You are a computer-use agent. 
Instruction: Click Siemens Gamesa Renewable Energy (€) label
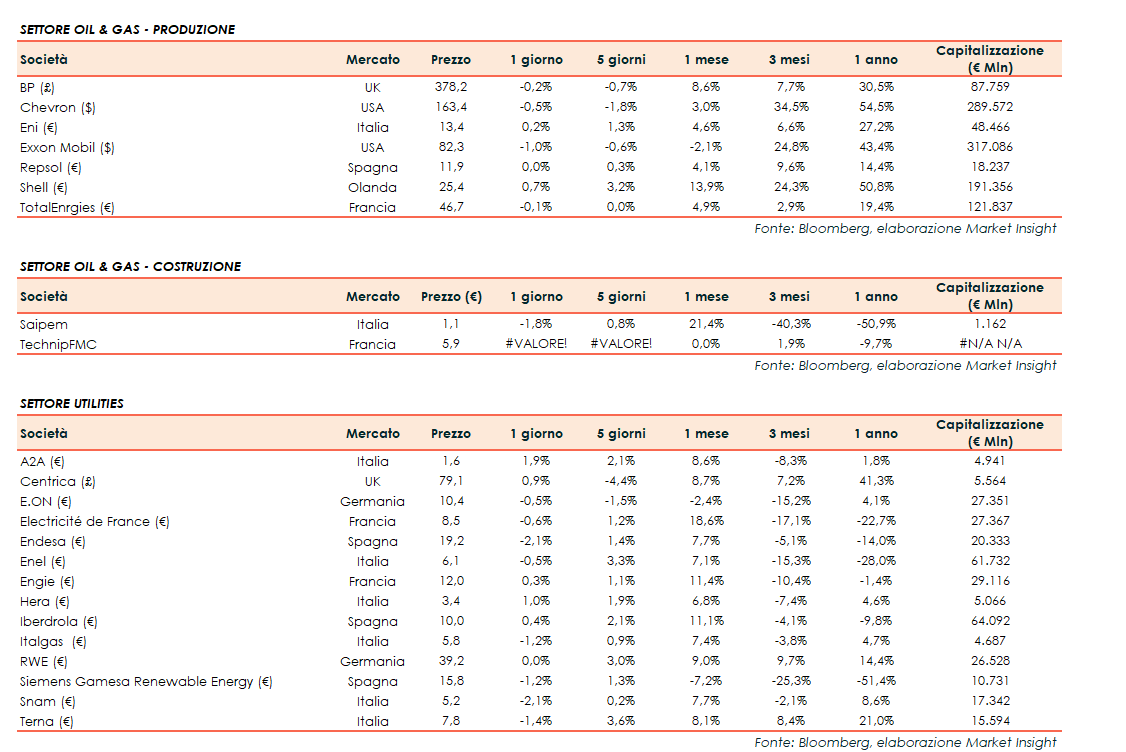coord(146,681)
